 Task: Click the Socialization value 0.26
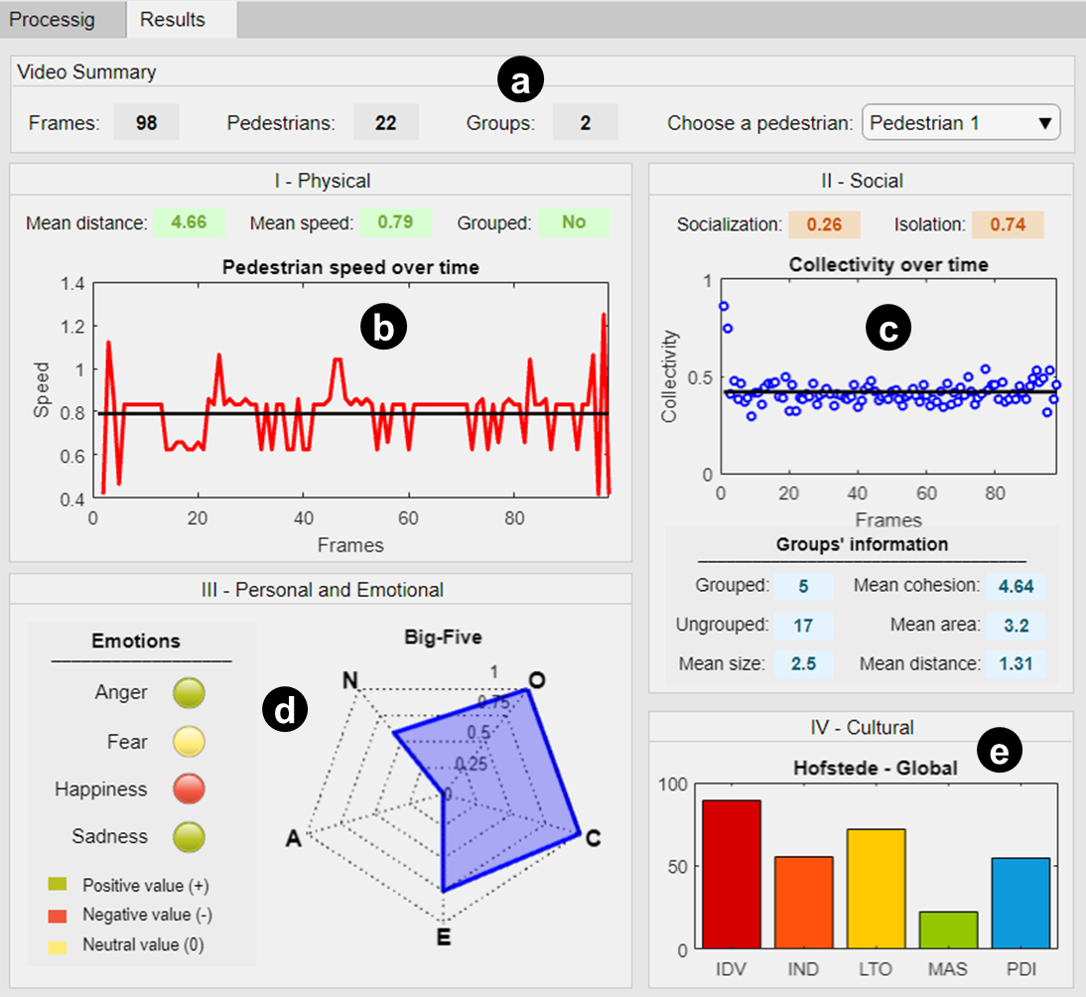(x=824, y=224)
